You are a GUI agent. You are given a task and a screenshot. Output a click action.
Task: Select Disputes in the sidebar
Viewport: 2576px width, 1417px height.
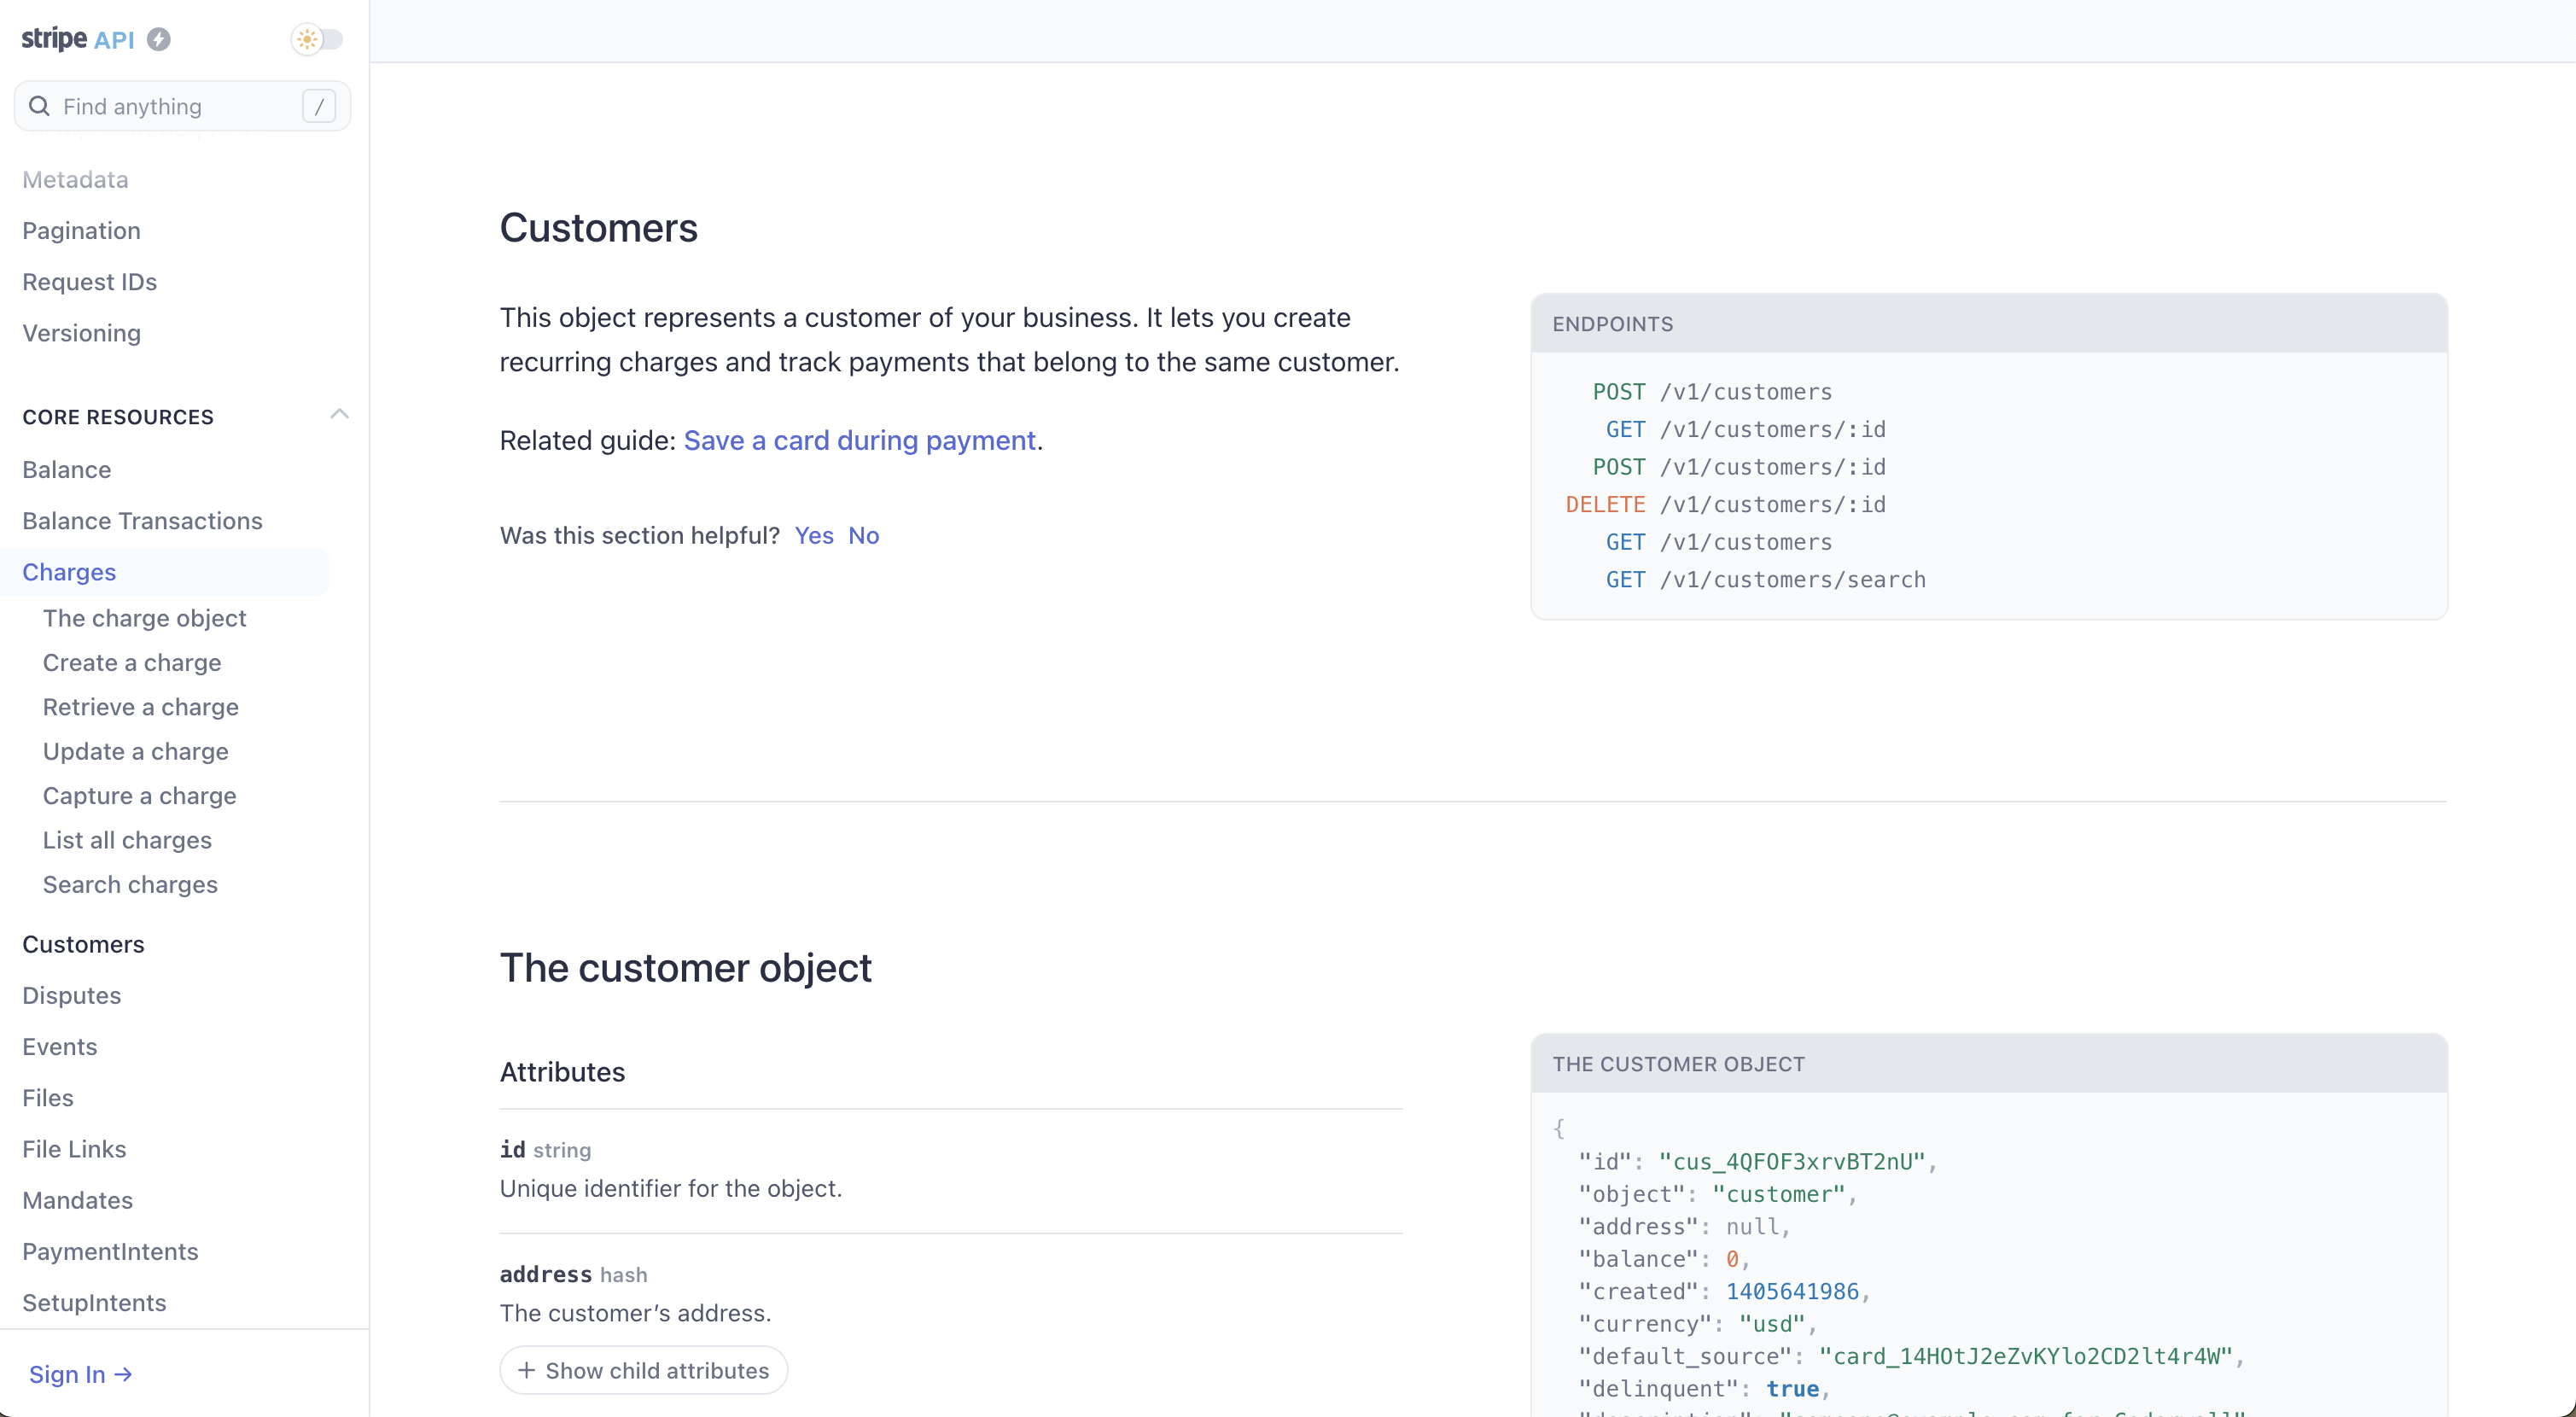tap(72, 996)
